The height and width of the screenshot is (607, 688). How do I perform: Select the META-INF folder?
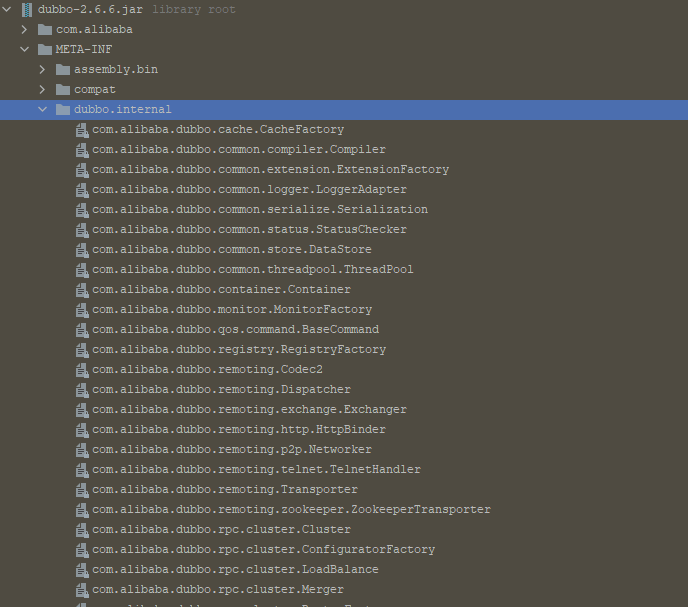(x=83, y=49)
